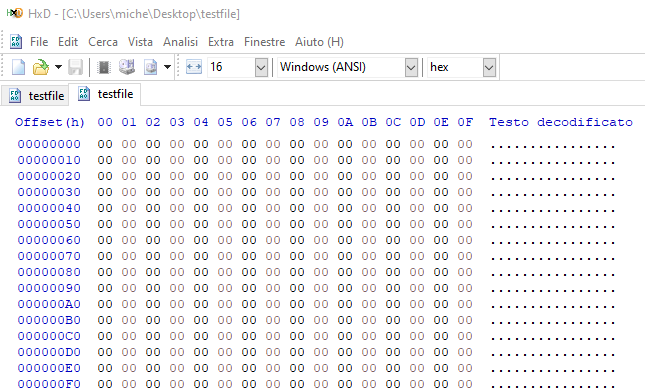Click column header 0F
The height and width of the screenshot is (392, 645).
pos(465,122)
